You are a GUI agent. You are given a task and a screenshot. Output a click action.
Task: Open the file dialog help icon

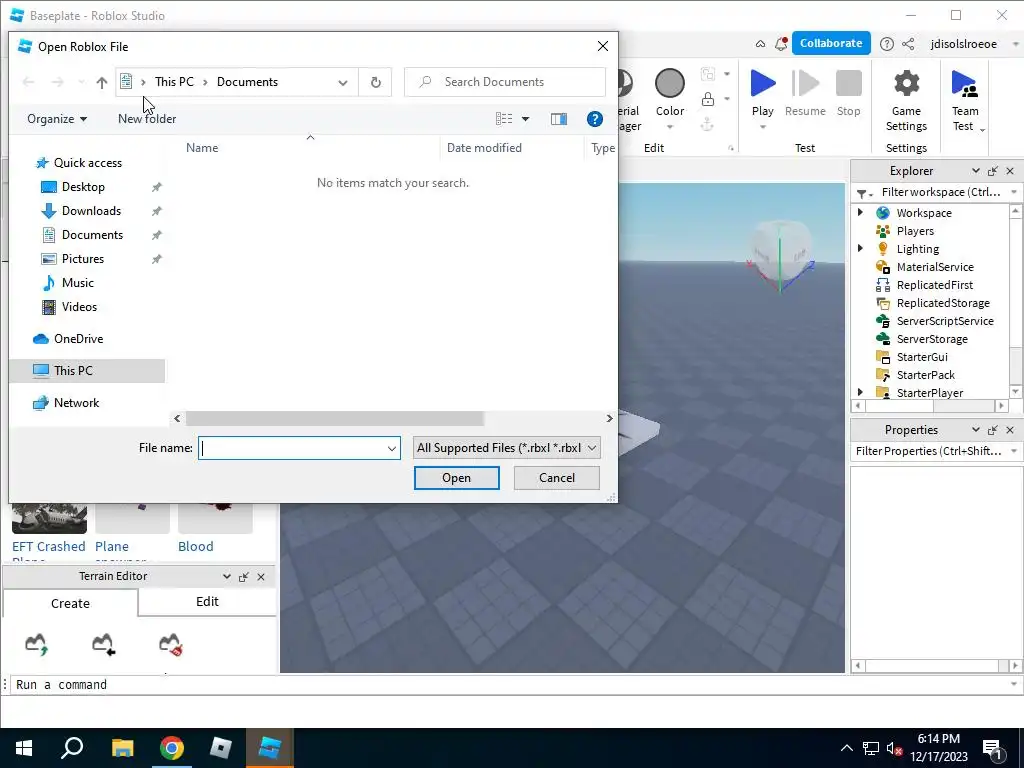coord(594,119)
